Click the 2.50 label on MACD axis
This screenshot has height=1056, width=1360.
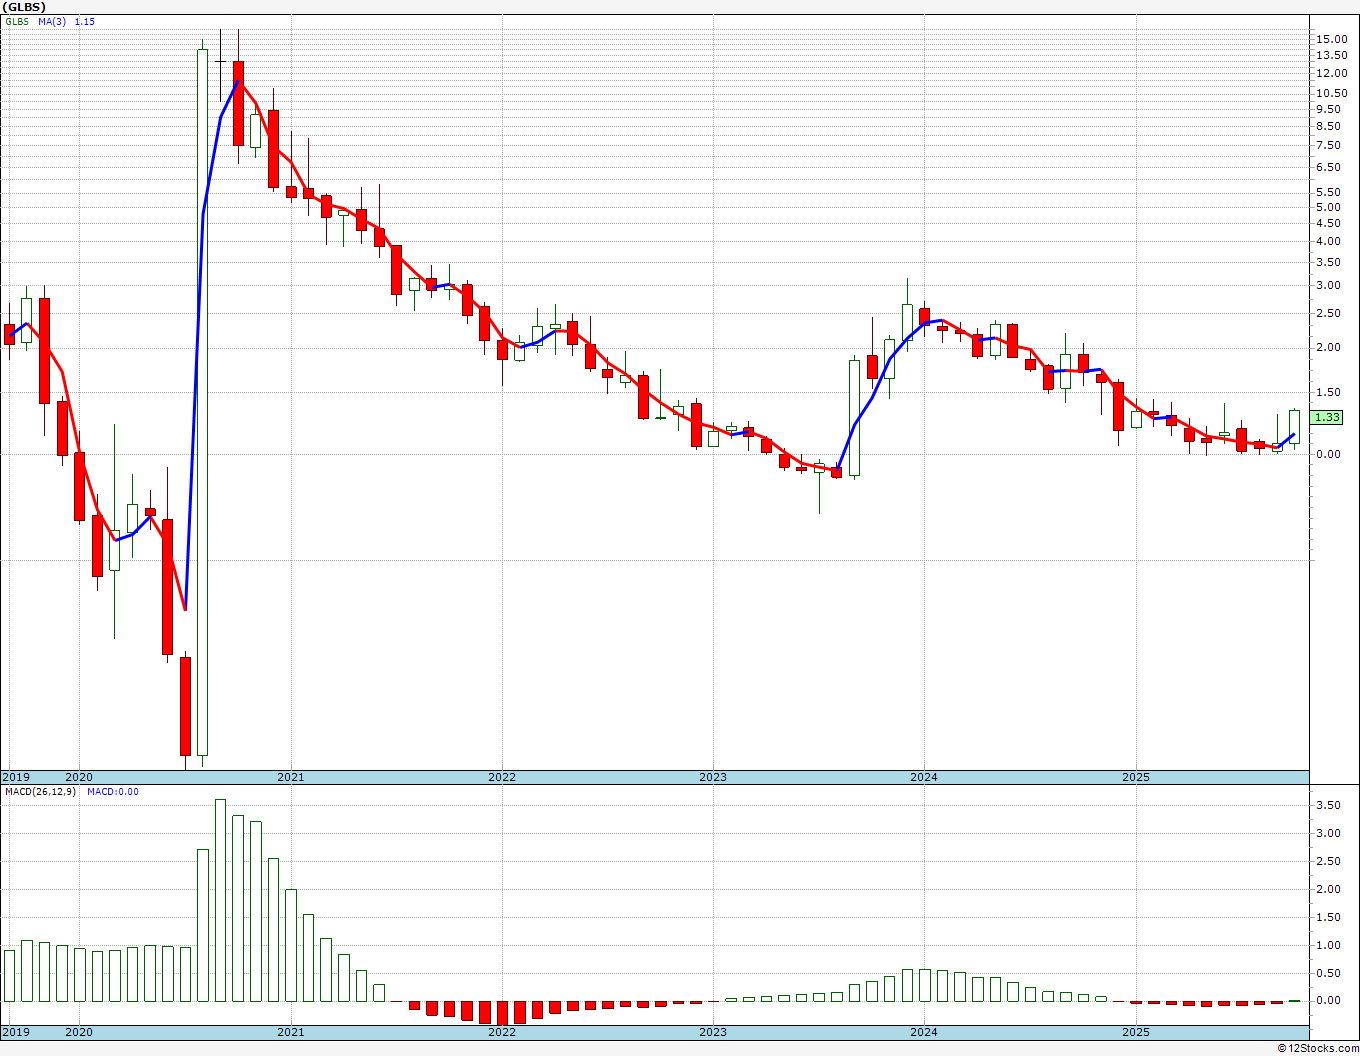pos(1327,861)
